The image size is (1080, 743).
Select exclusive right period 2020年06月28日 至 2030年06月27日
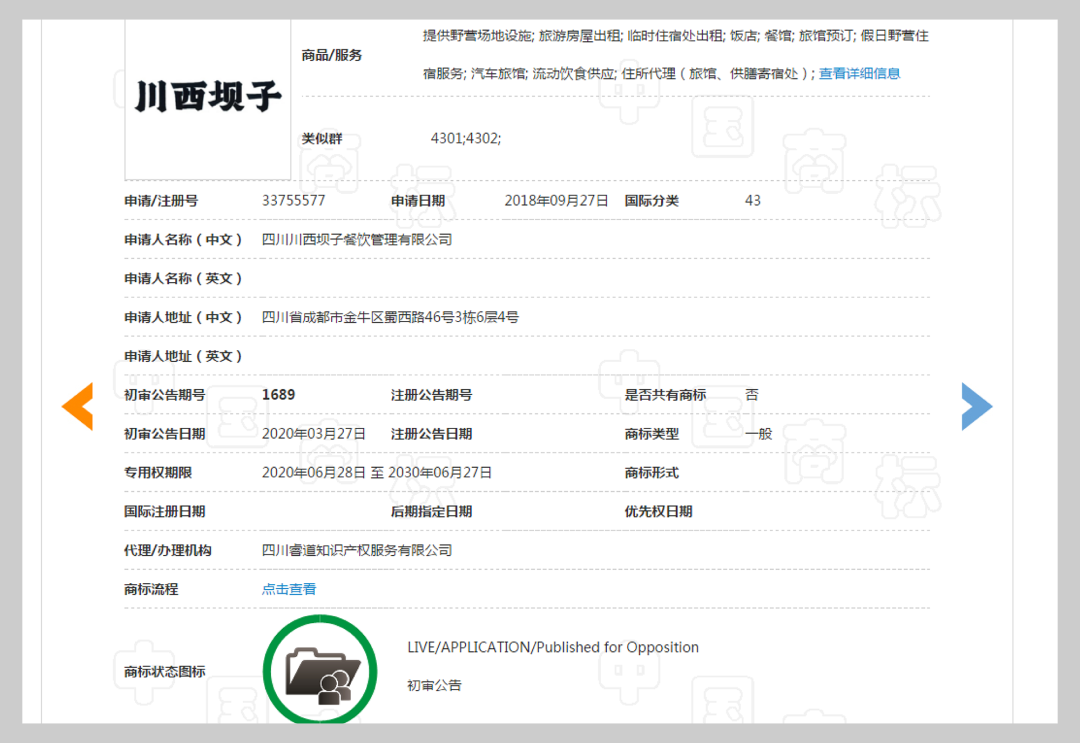[377, 473]
